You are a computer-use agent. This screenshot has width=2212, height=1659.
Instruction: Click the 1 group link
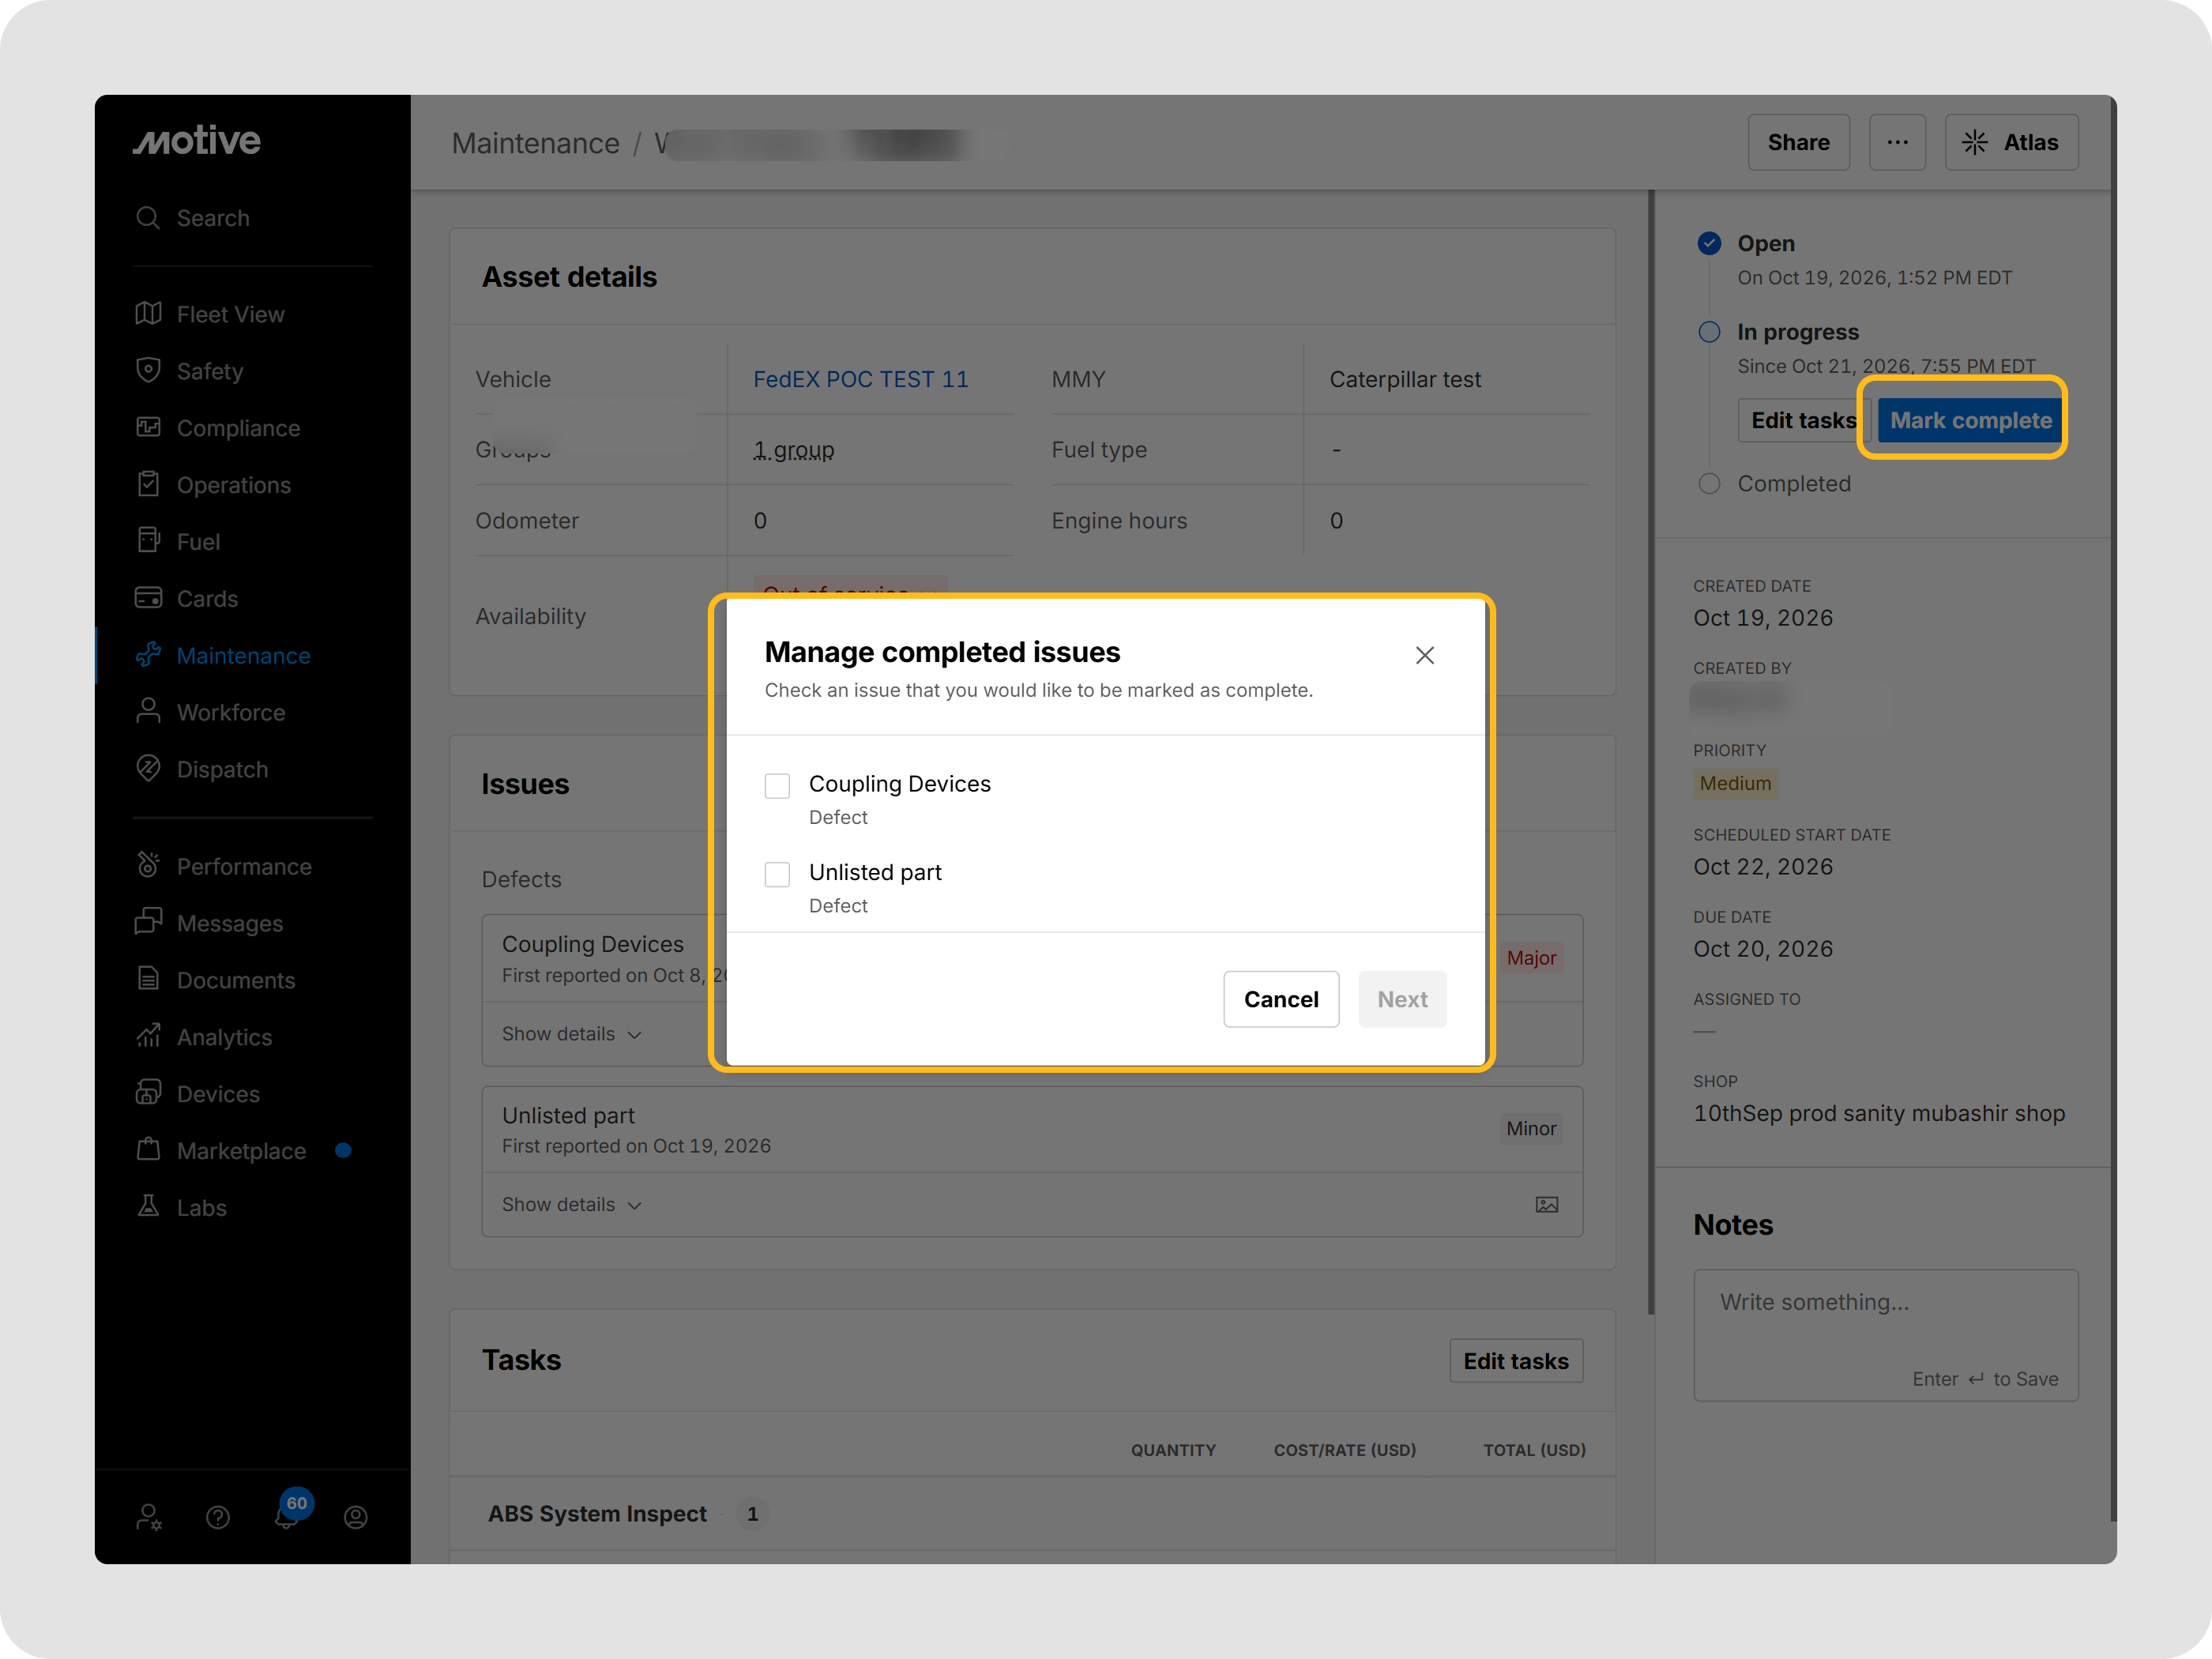pyautogui.click(x=793, y=450)
